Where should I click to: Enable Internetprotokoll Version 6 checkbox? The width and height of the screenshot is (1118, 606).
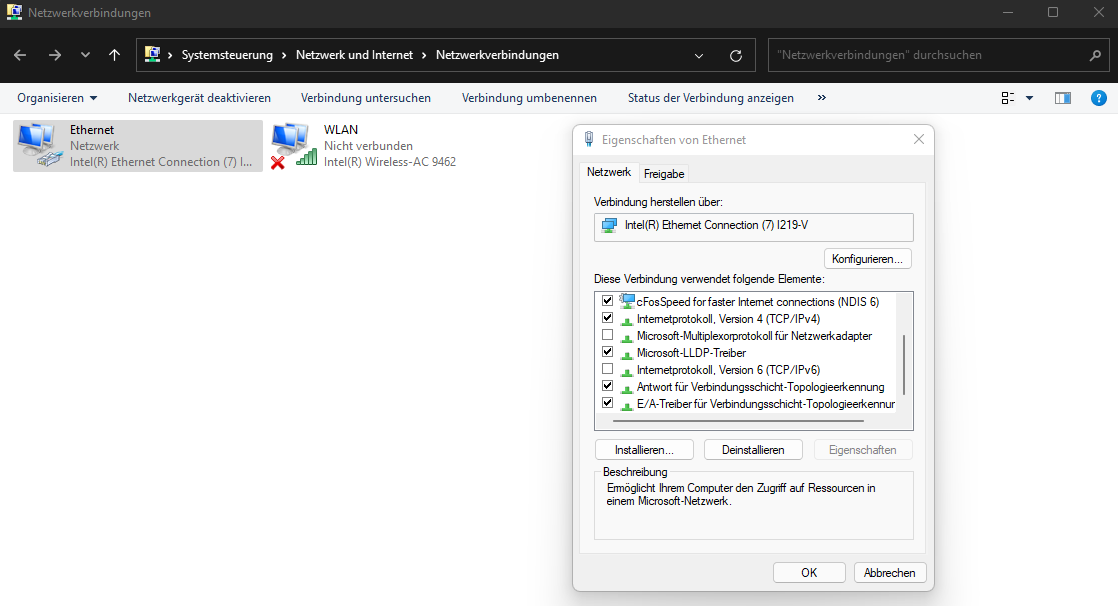point(607,370)
